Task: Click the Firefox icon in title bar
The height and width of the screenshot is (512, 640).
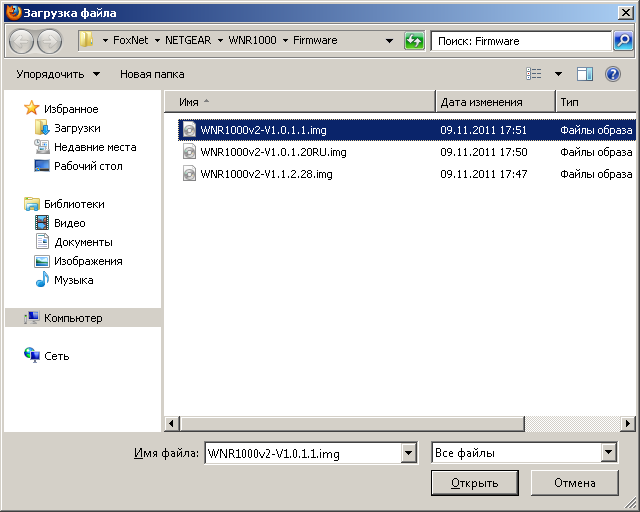Action: 13,12
